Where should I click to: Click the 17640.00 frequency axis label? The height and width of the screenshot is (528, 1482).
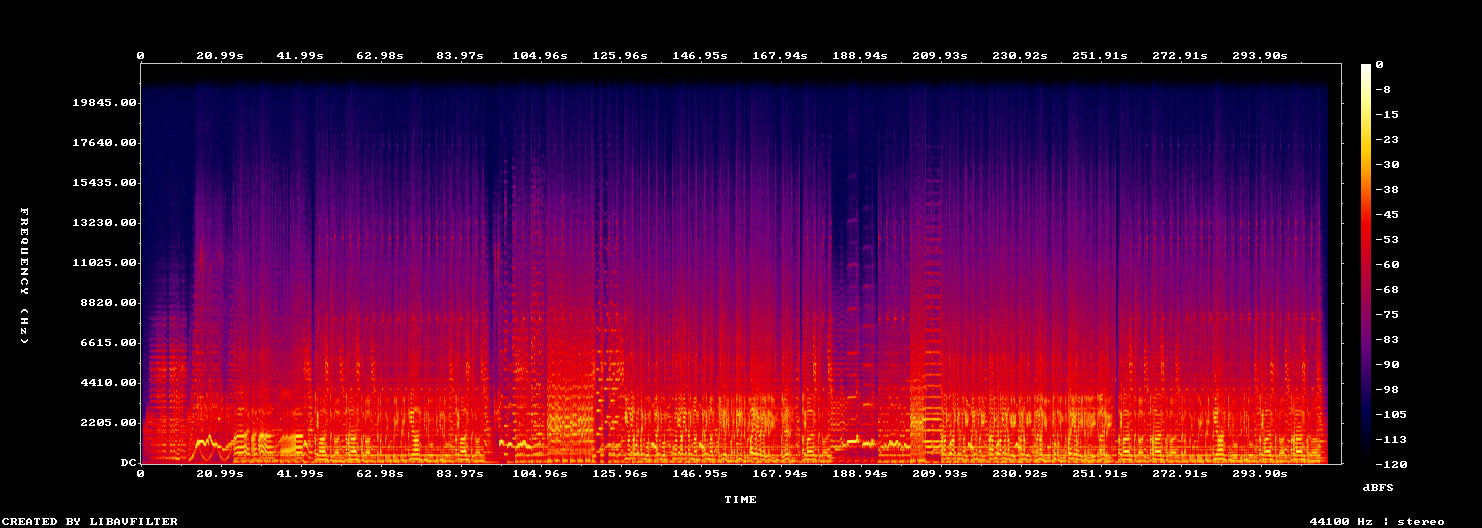click(x=104, y=143)
